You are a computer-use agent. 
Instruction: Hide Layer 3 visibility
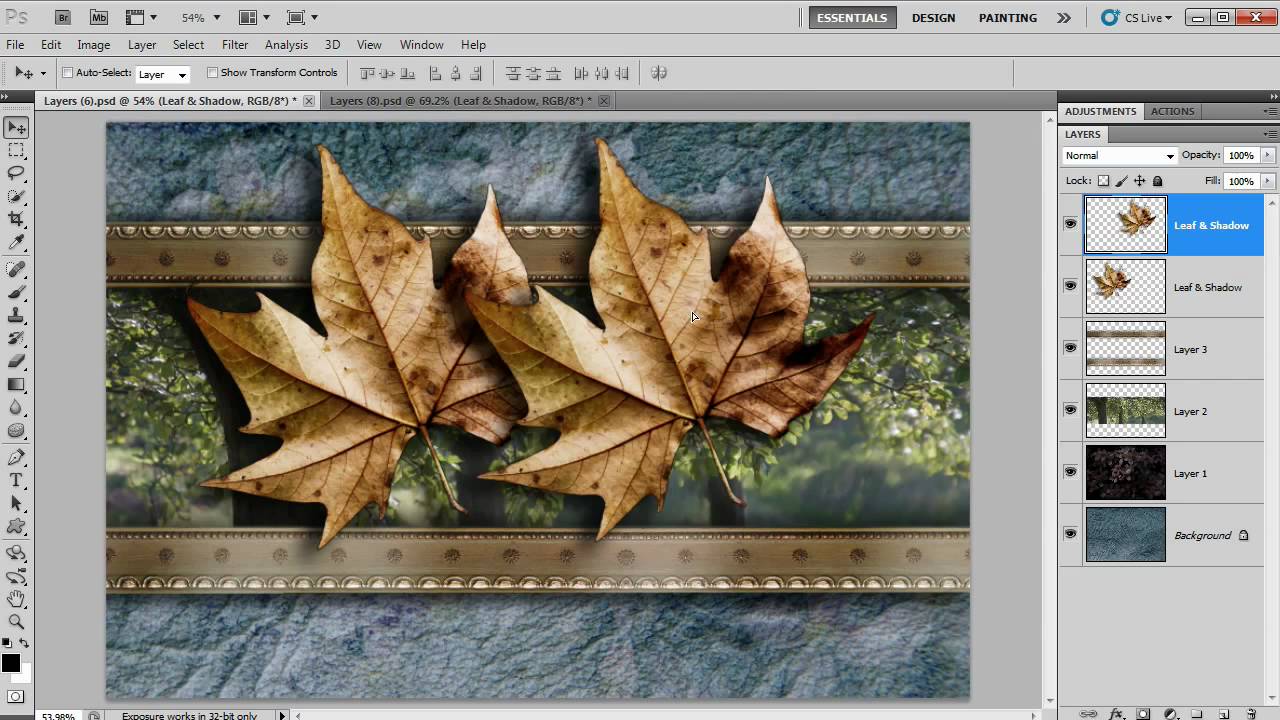click(x=1070, y=348)
